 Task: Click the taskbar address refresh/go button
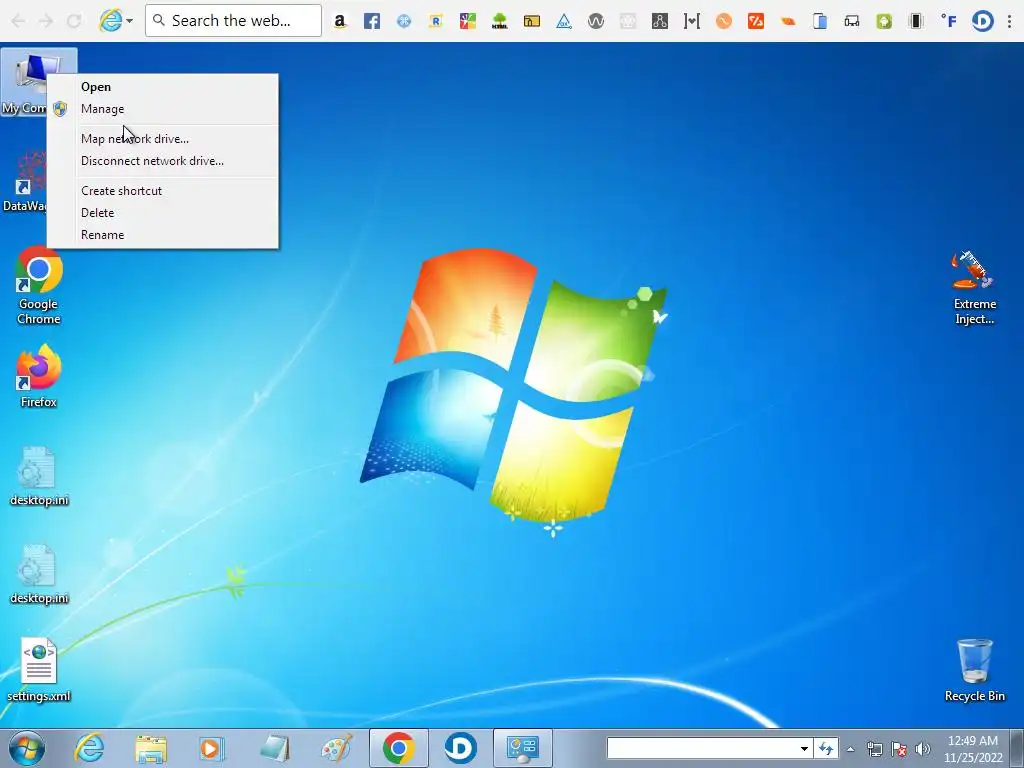(825, 748)
